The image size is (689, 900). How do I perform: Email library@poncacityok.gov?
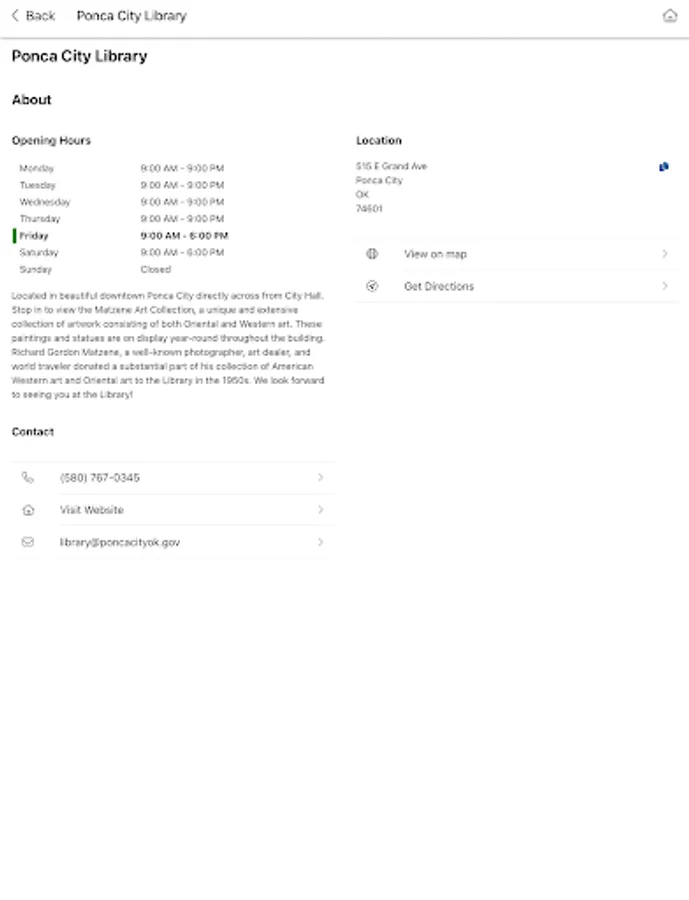click(173, 542)
